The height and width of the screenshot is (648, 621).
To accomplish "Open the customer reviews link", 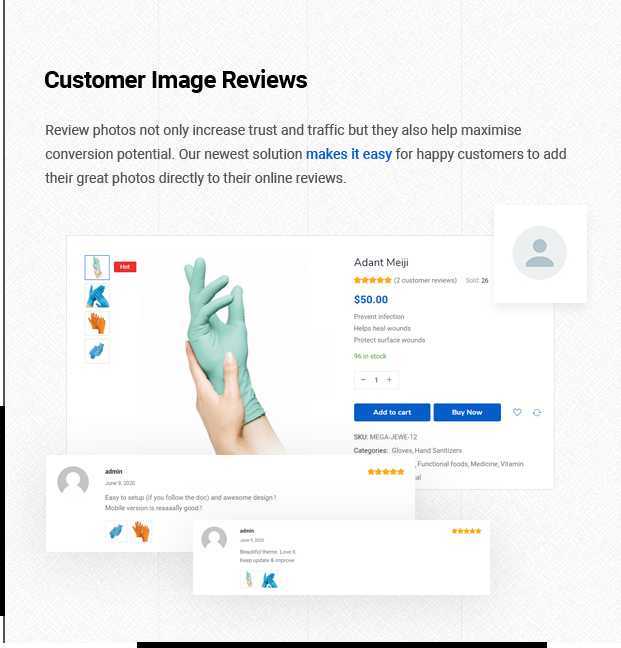I will [x=425, y=280].
